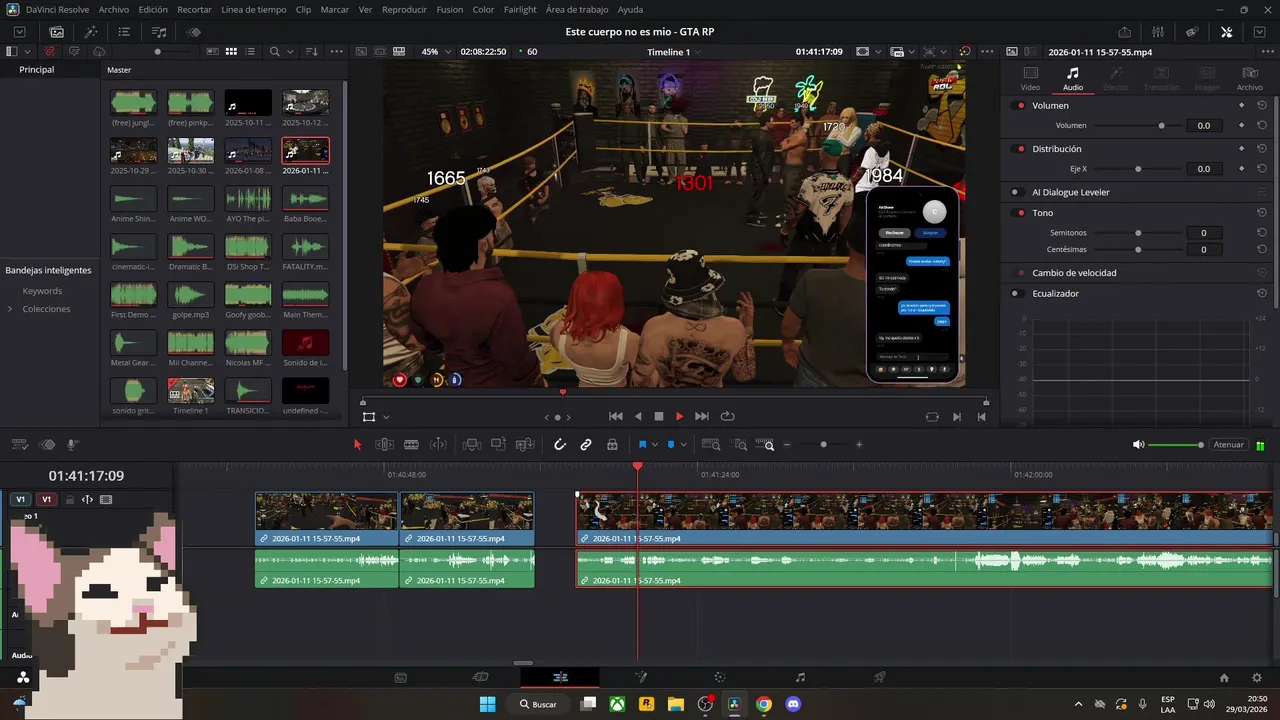Open the Quick Export icon
Screen dimensions: 1280x720
tap(1125, 32)
